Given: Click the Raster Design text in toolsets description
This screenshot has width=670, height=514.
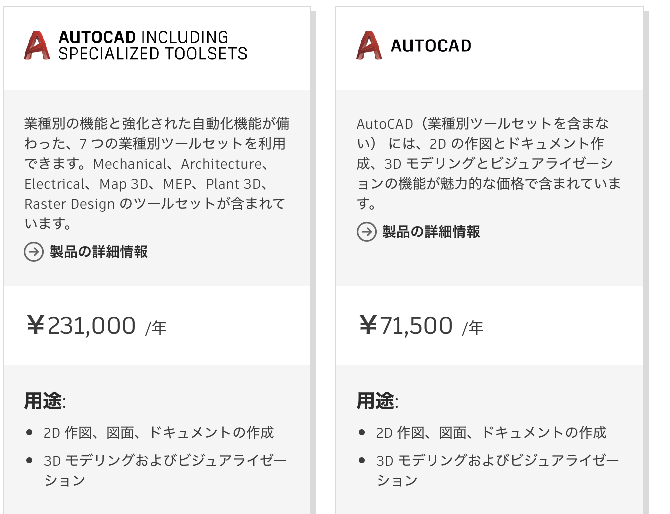Looking at the screenshot, I should pyautogui.click(x=69, y=204).
